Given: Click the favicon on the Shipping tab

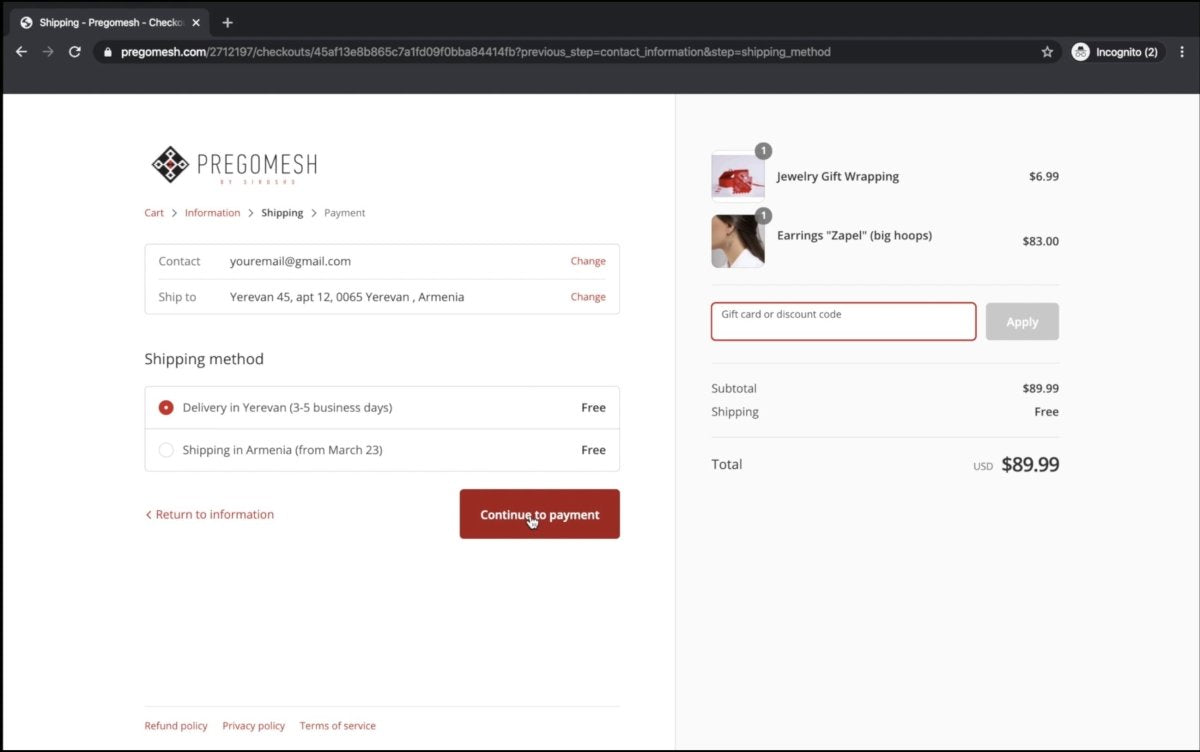Looking at the screenshot, I should tap(26, 20).
